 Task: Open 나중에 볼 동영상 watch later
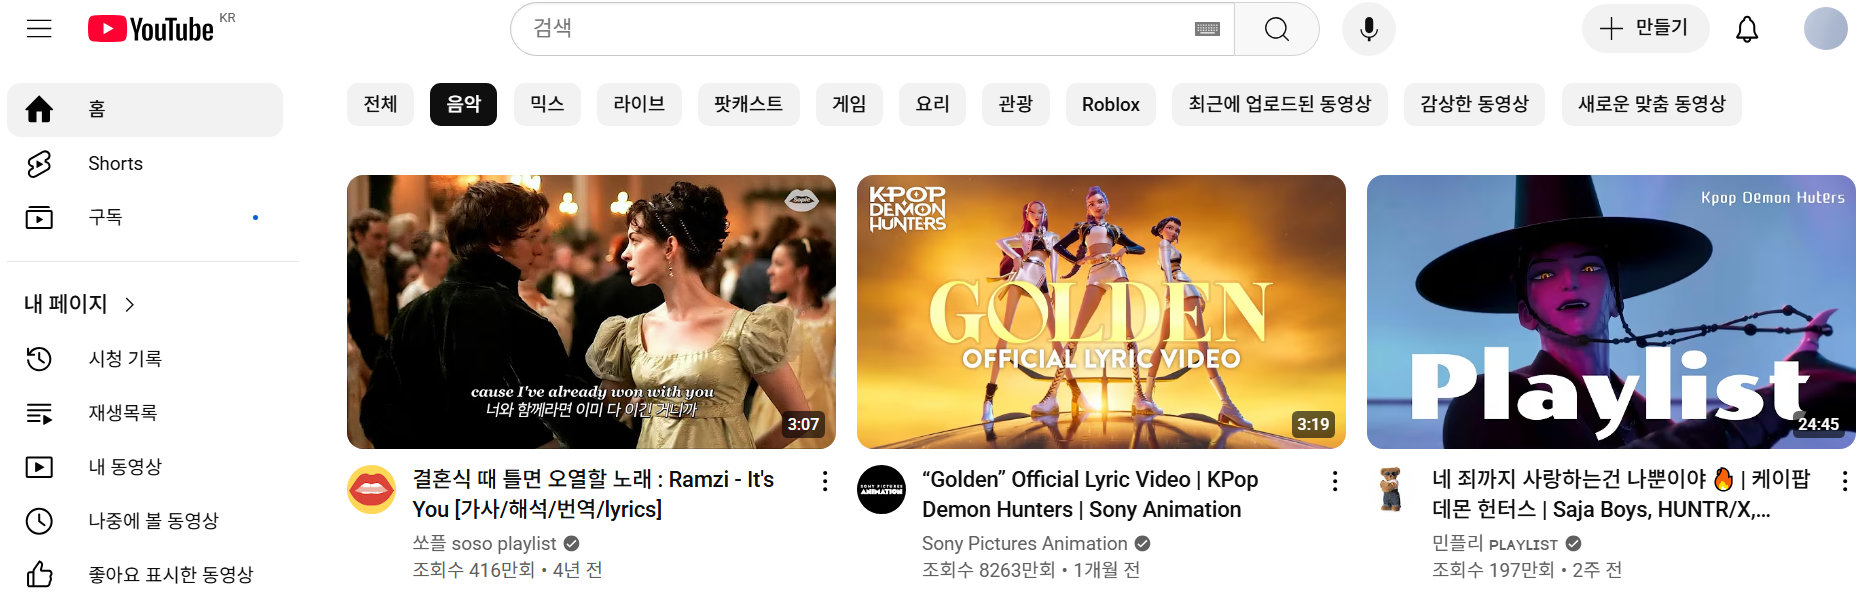tap(145, 520)
